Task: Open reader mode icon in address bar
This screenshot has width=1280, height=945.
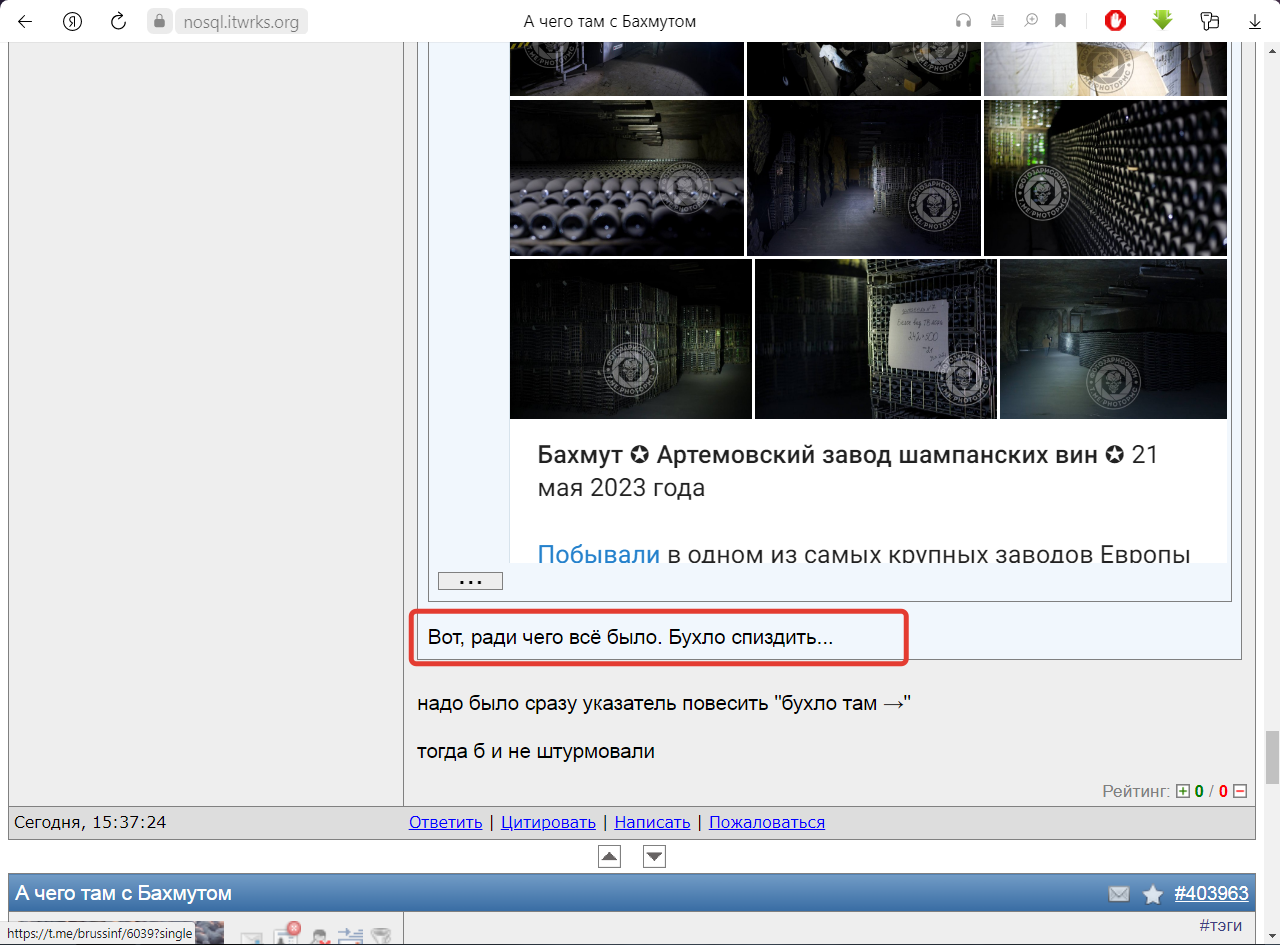Action: [996, 21]
